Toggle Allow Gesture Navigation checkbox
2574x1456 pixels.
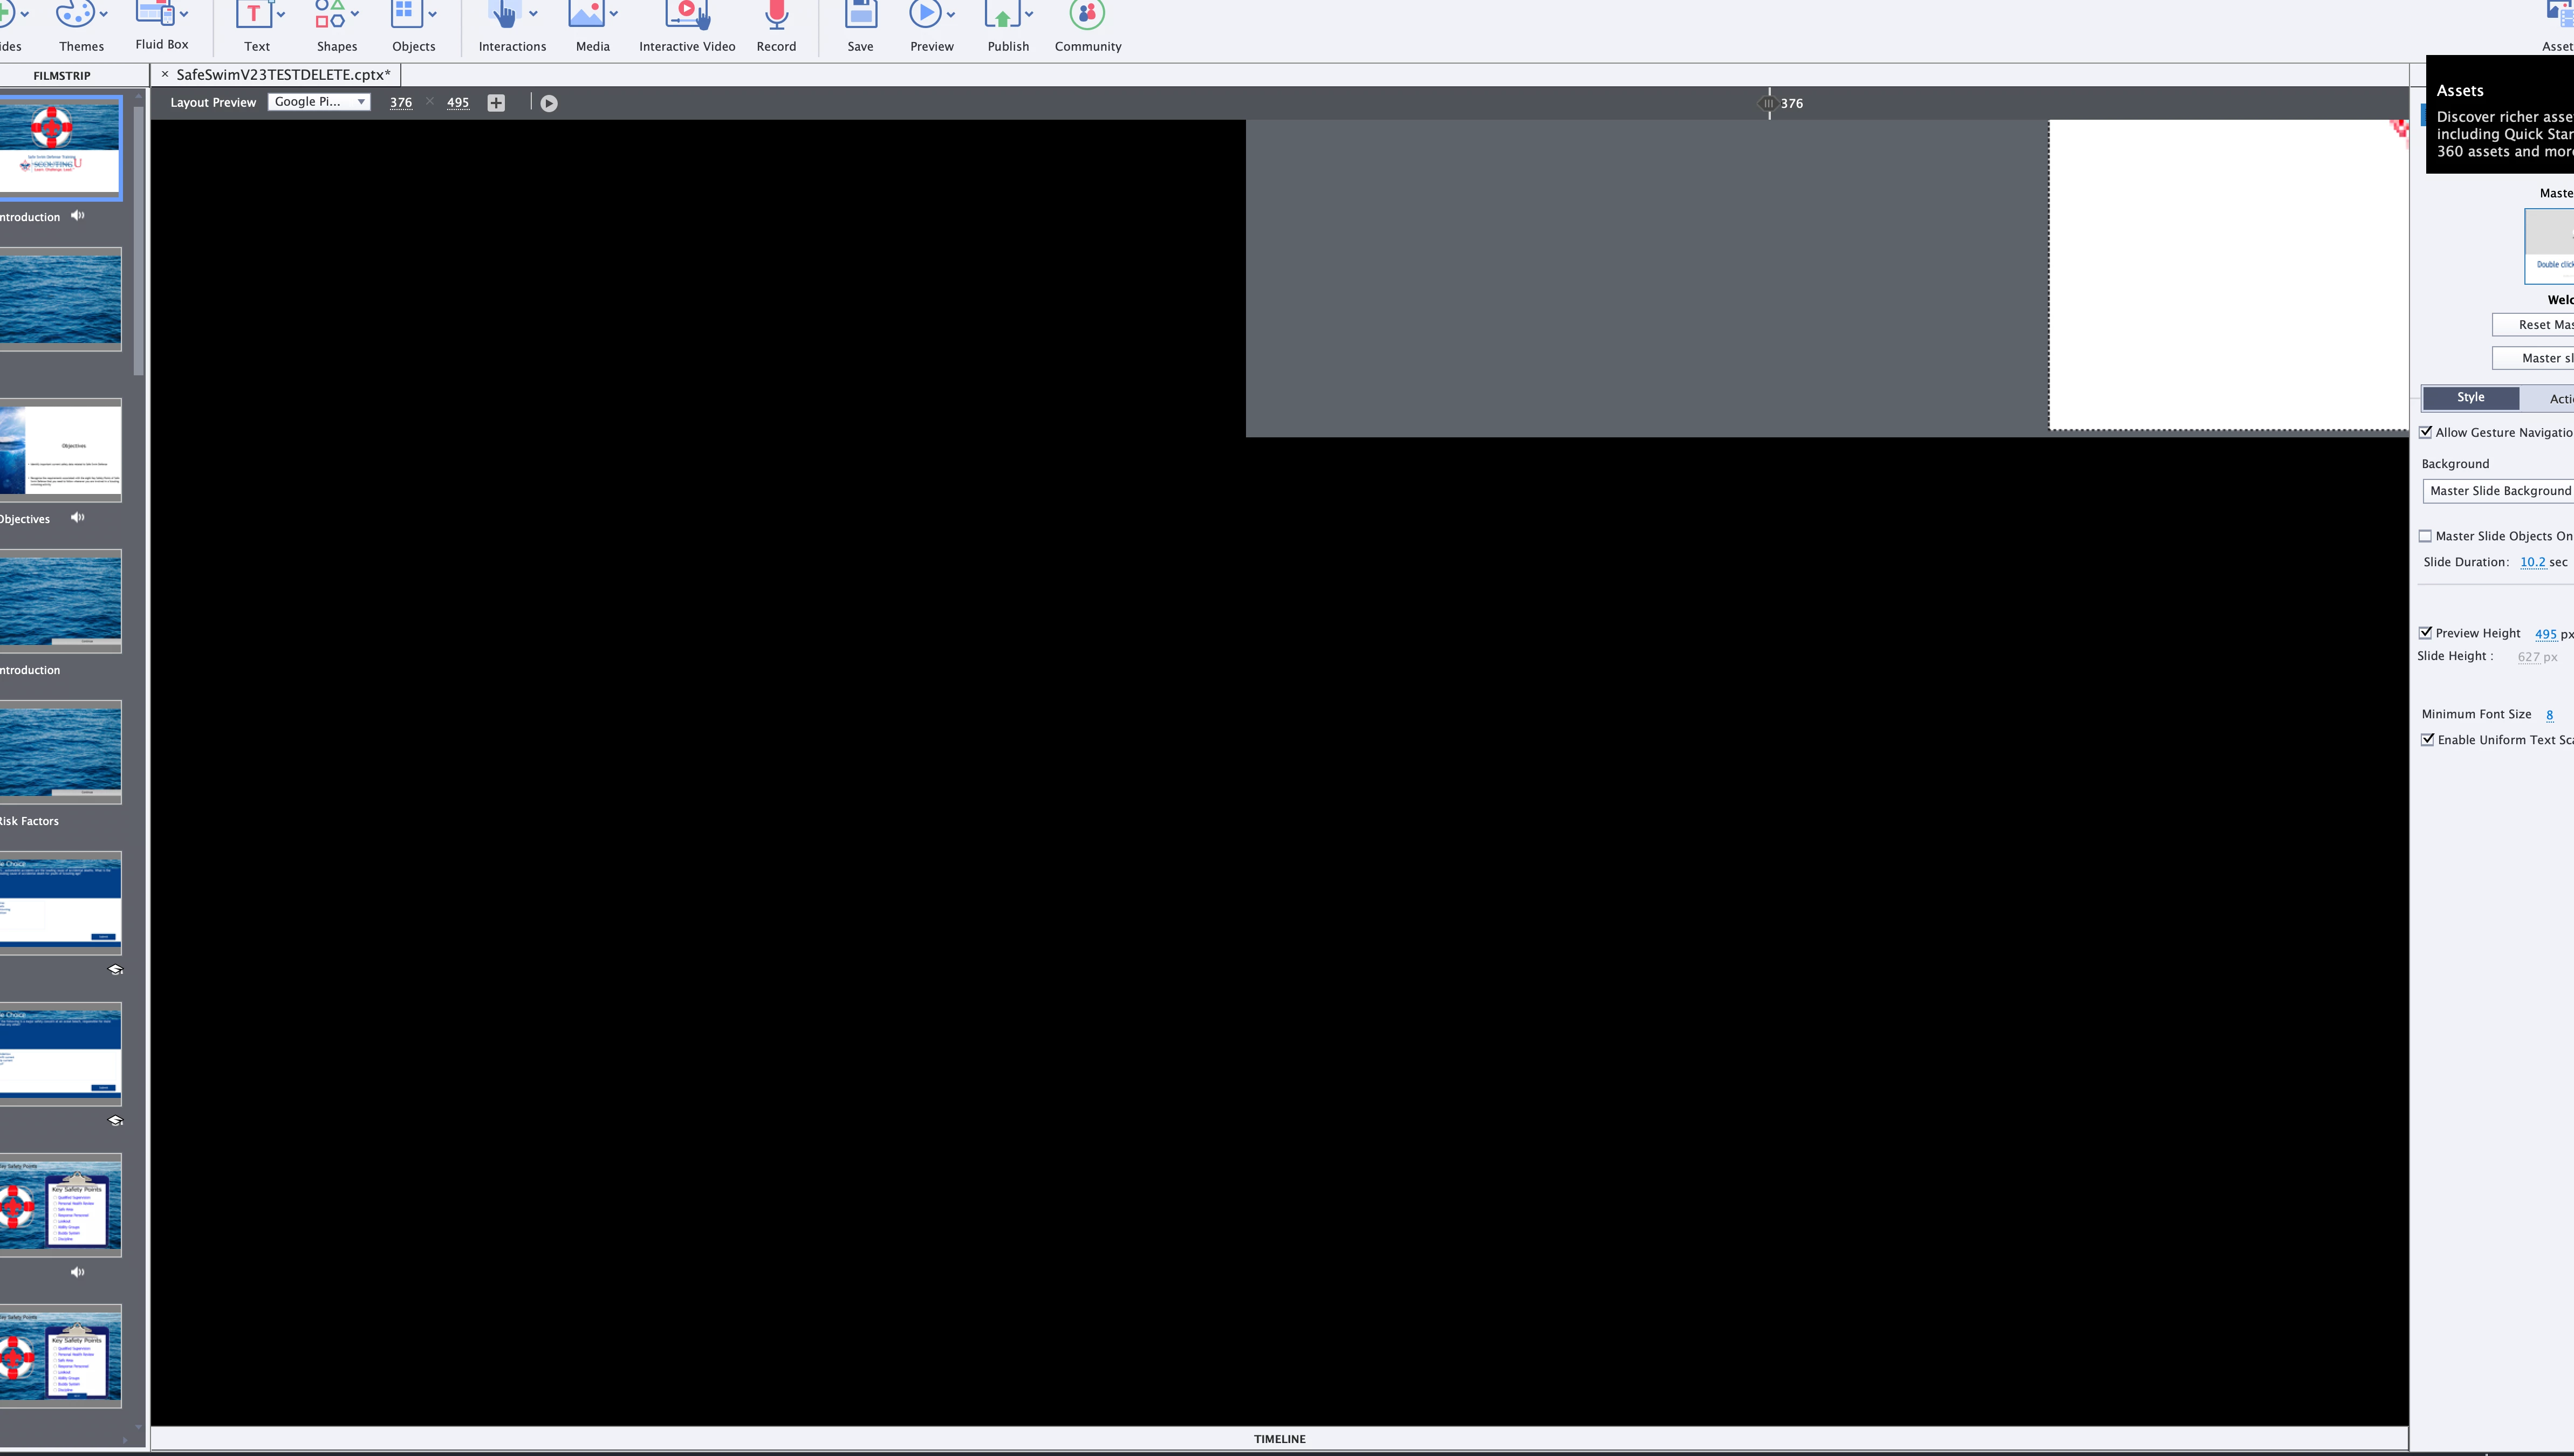point(2426,432)
